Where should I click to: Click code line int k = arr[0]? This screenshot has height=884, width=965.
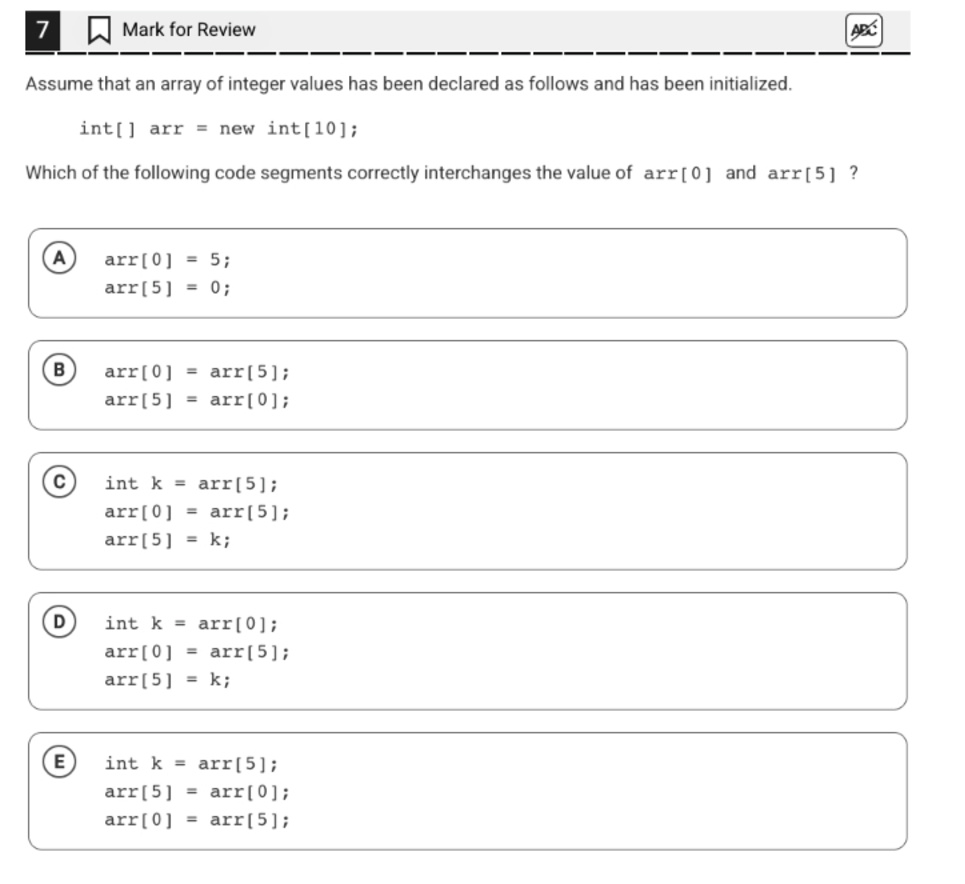(191, 624)
